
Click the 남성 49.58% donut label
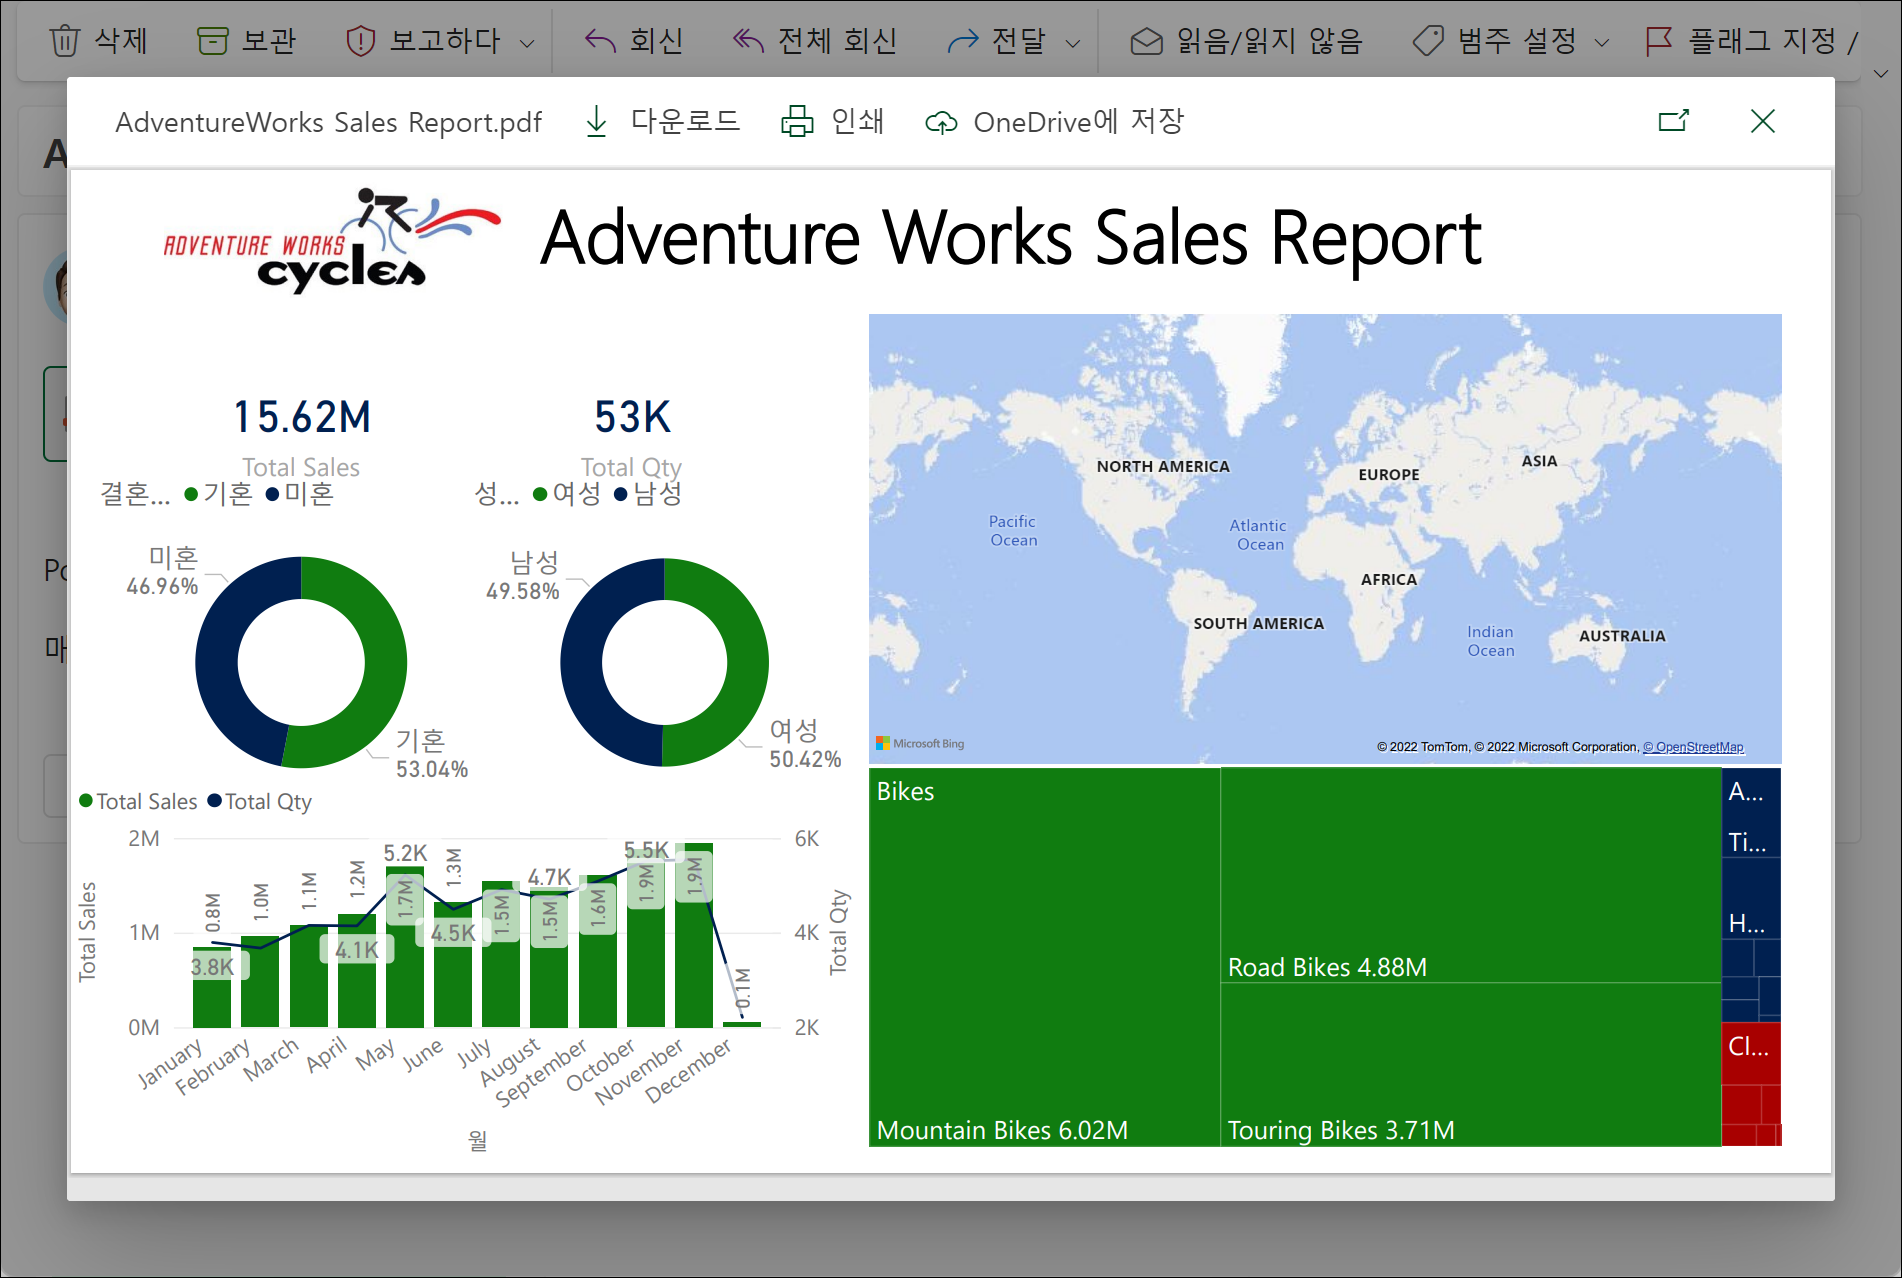523,576
